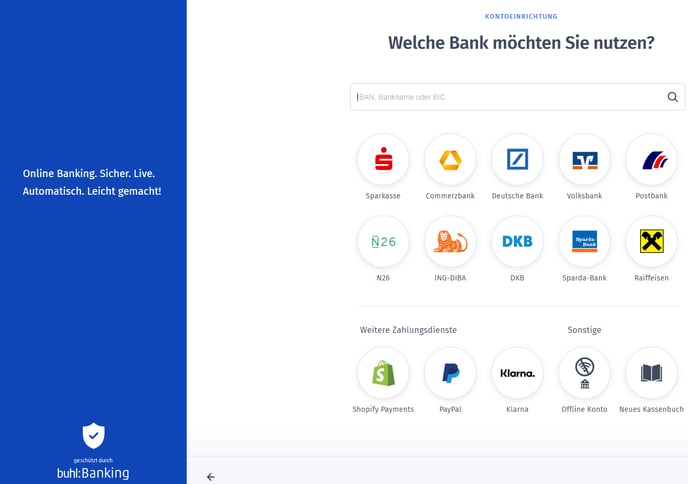This screenshot has height=484, width=688.
Task: Click the Klarna text label
Action: pyautogui.click(x=517, y=409)
